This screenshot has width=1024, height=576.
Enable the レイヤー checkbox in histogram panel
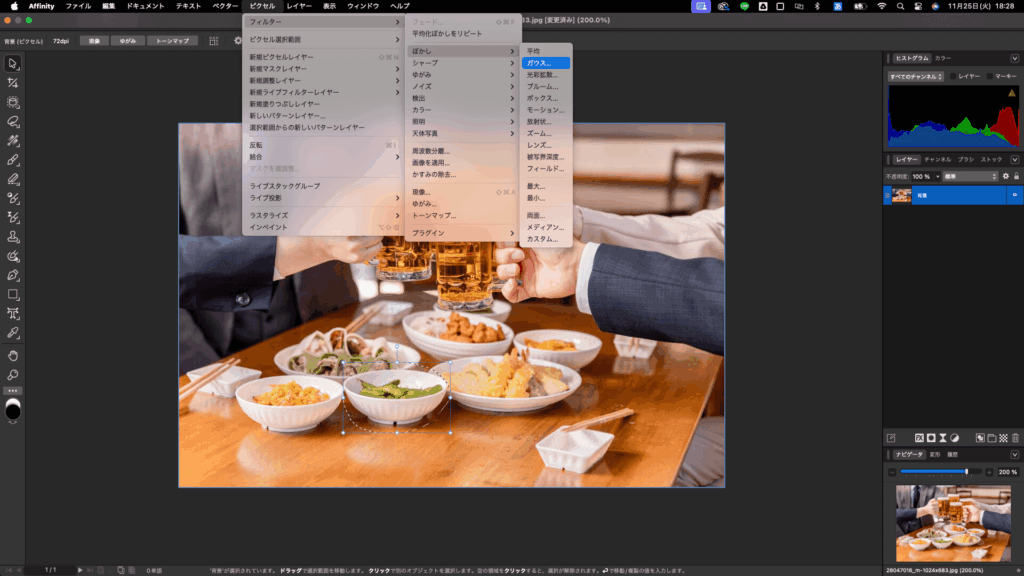coord(953,76)
